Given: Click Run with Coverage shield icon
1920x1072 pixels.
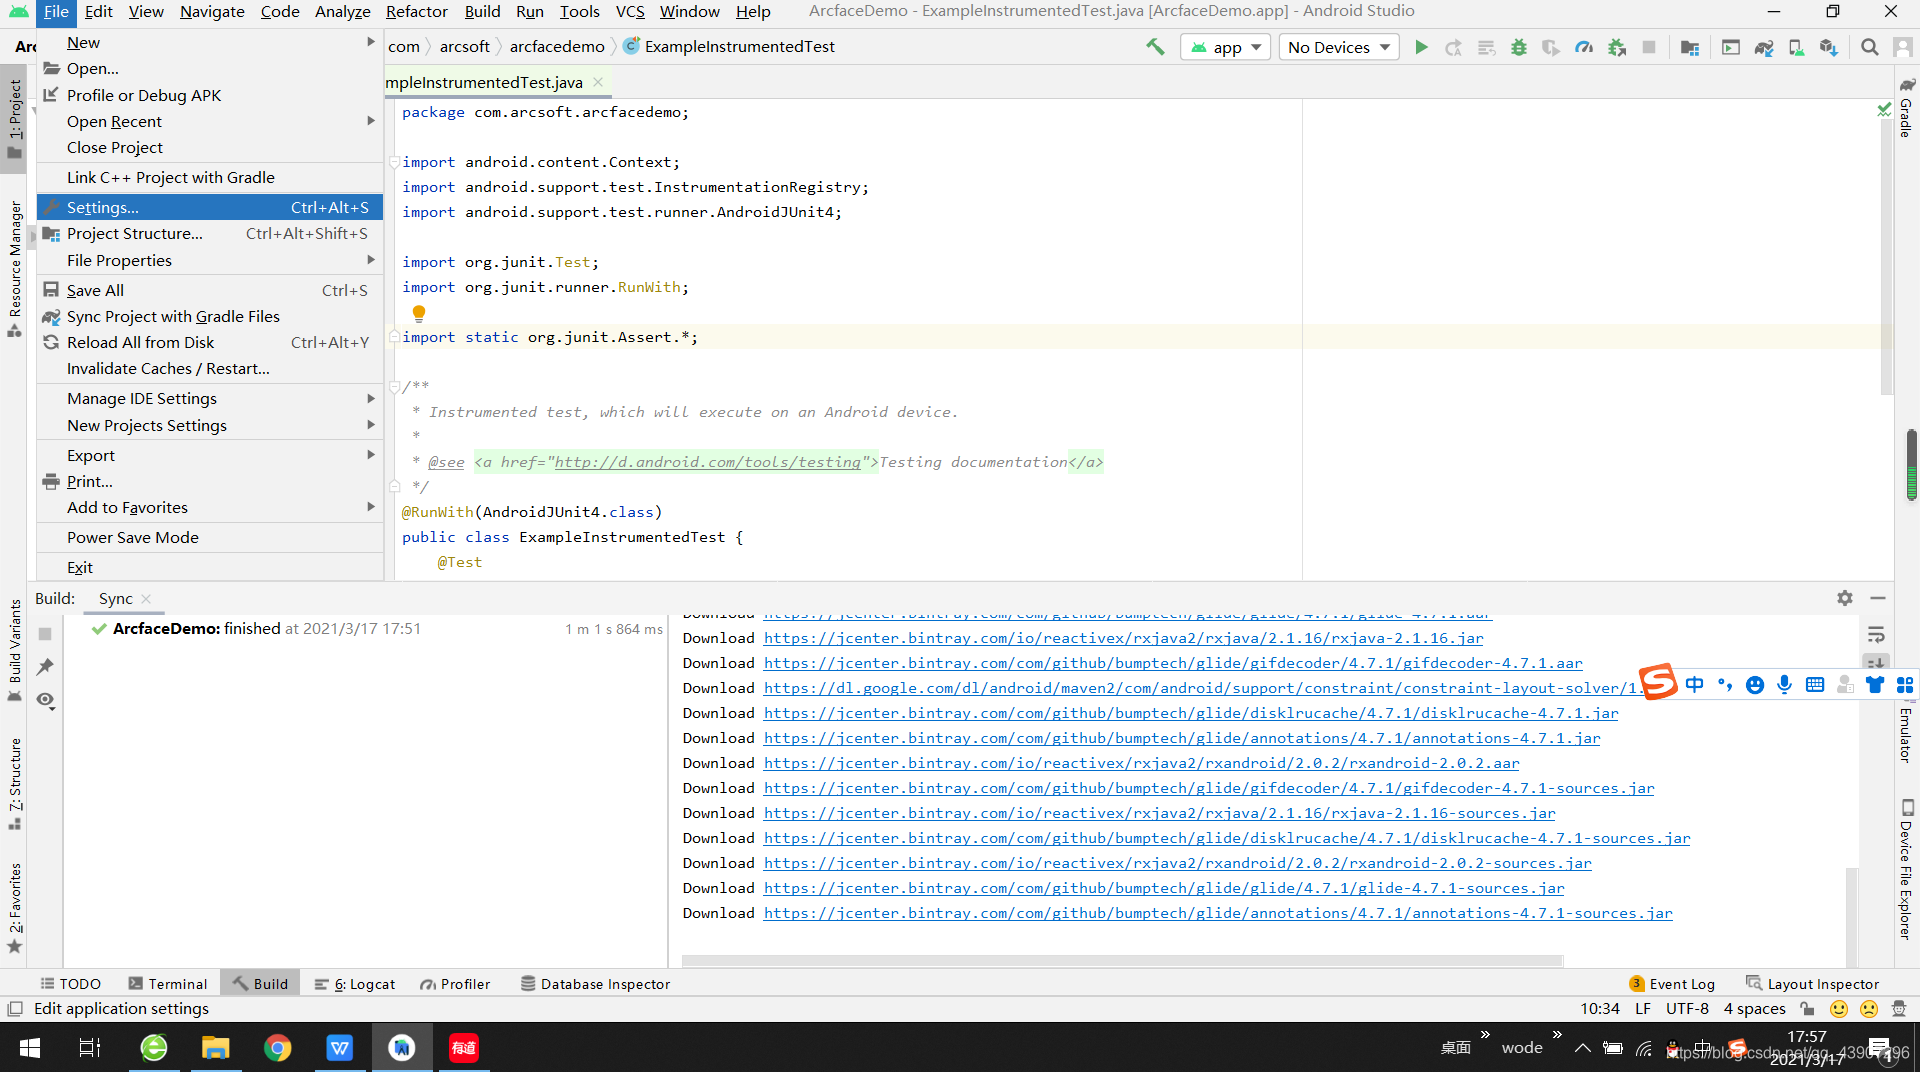Looking at the screenshot, I should point(1551,47).
